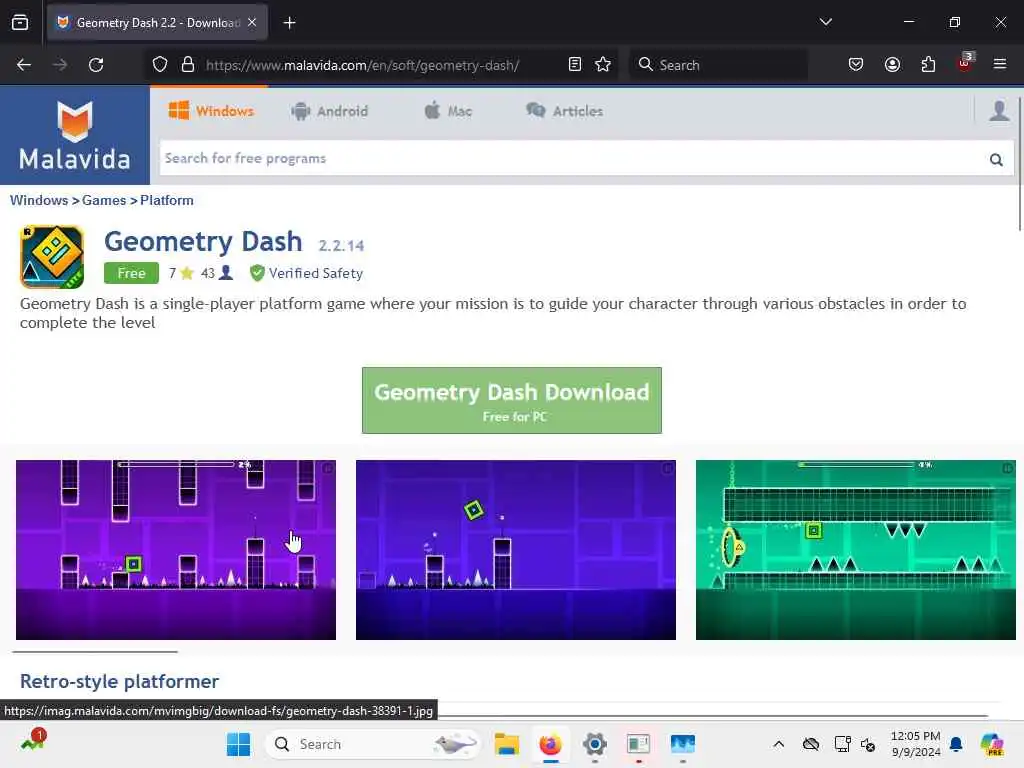Screen dimensions: 1024x768
Task: Open the purple level screenshot with pillars
Action: (x=176, y=550)
